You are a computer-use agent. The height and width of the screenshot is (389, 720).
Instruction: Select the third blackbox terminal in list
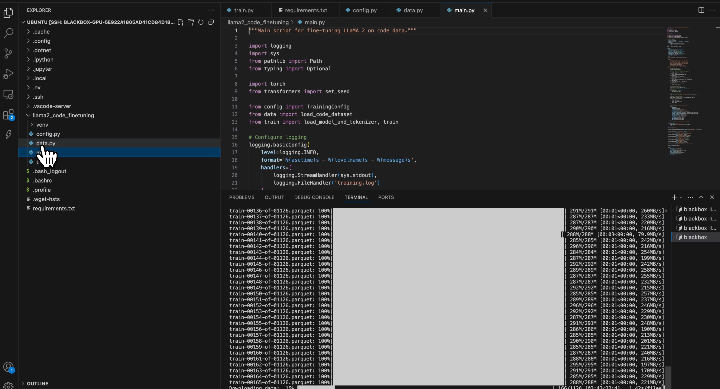click(695, 228)
